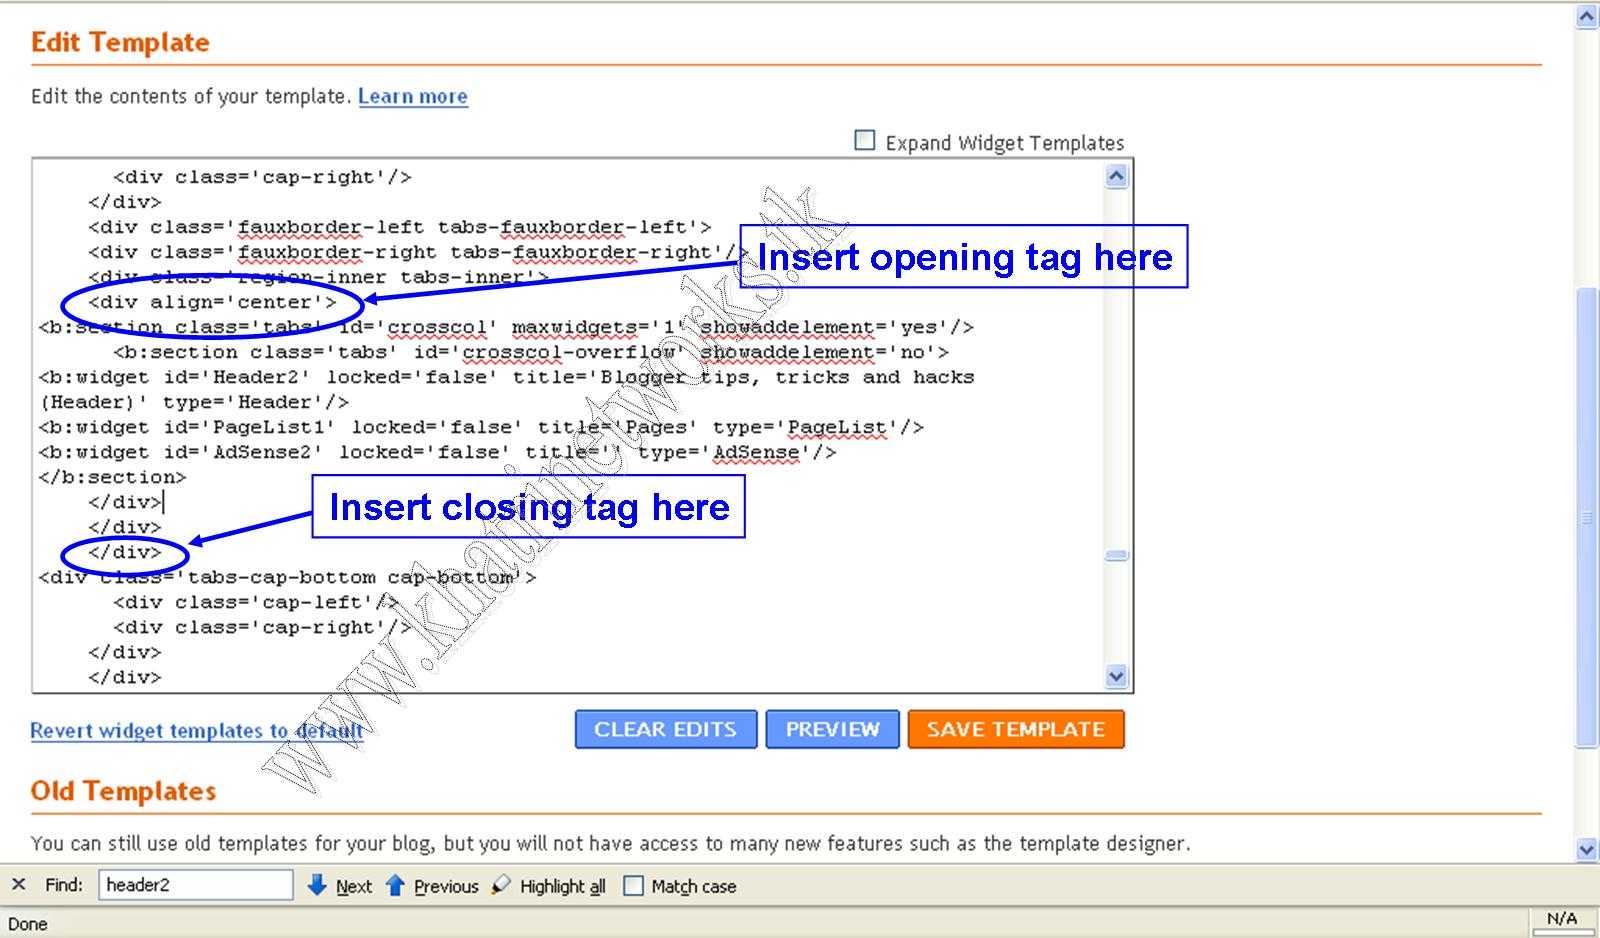Click the SAVE TEMPLATE button
This screenshot has height=938, width=1600.
point(1016,729)
